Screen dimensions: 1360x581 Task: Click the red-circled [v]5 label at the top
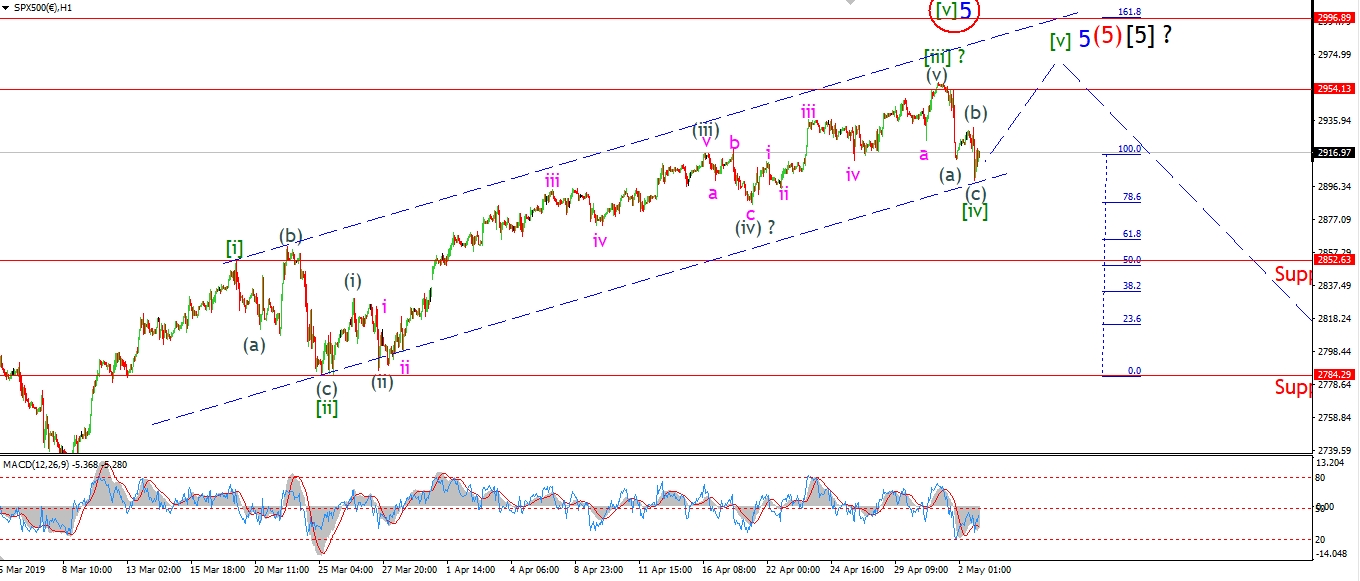click(952, 11)
